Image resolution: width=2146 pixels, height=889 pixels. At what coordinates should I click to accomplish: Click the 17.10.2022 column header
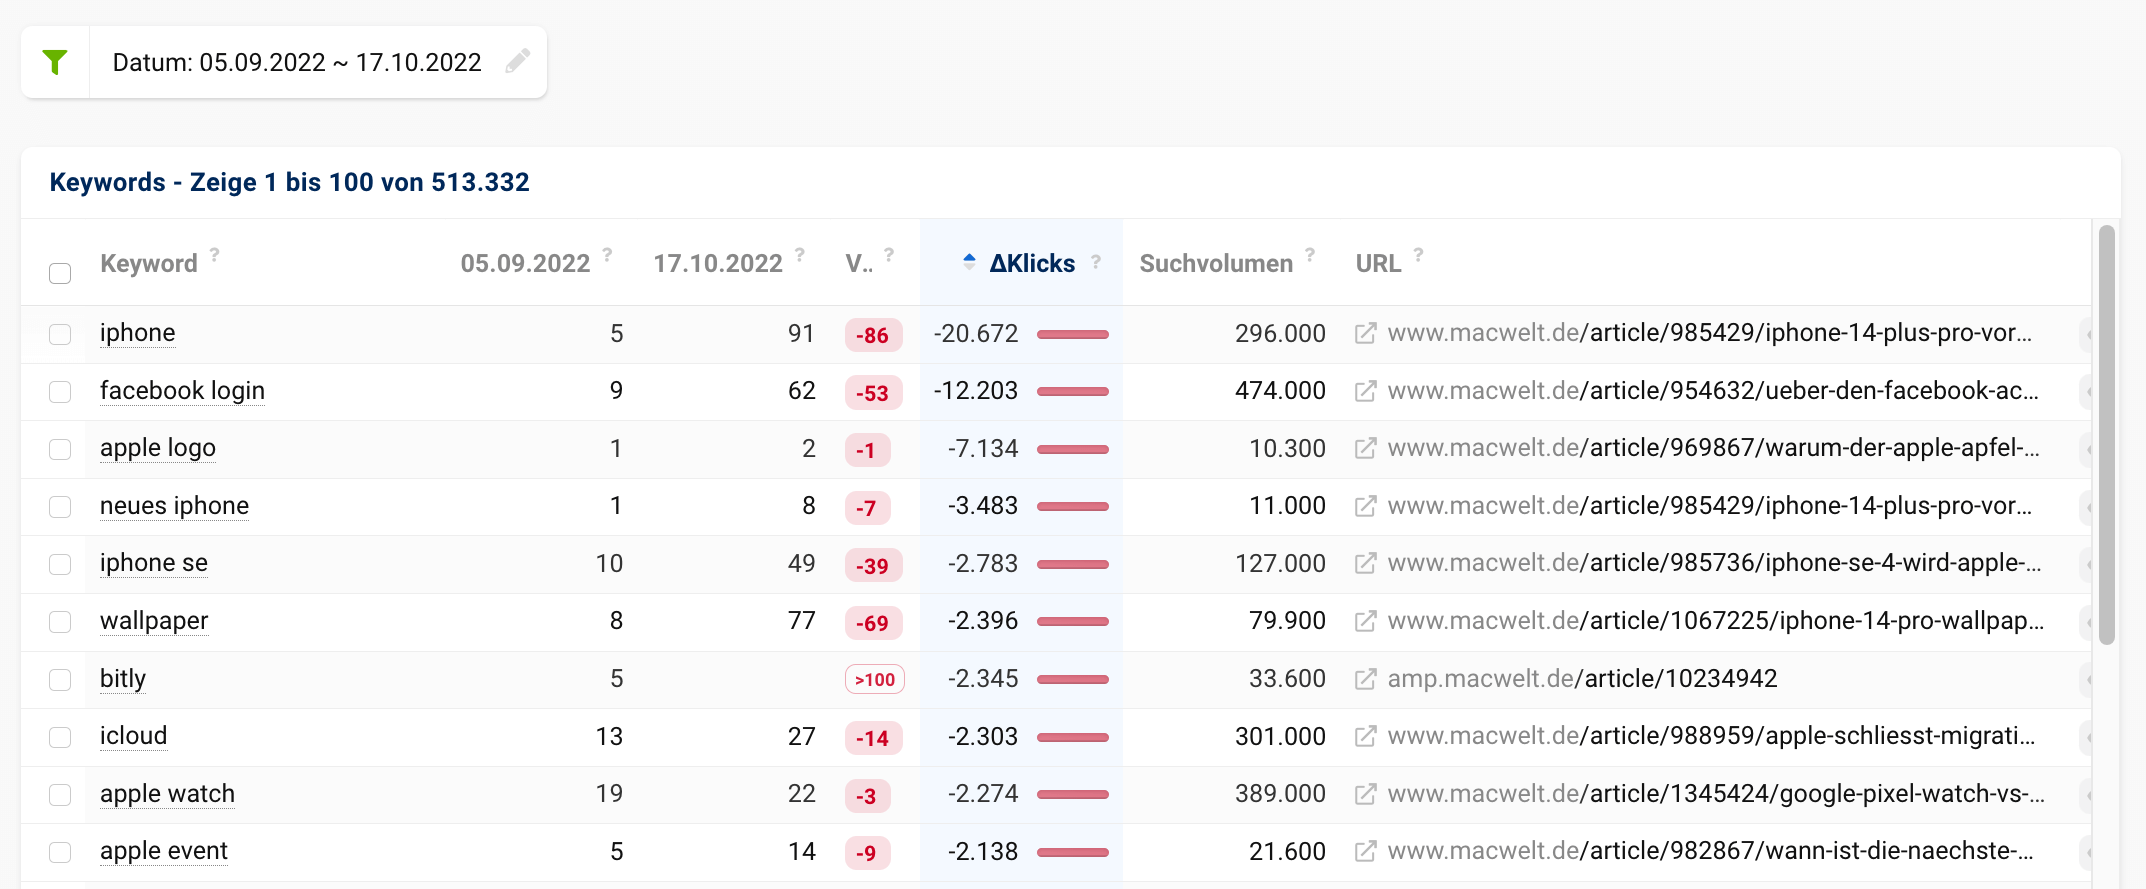tap(717, 264)
